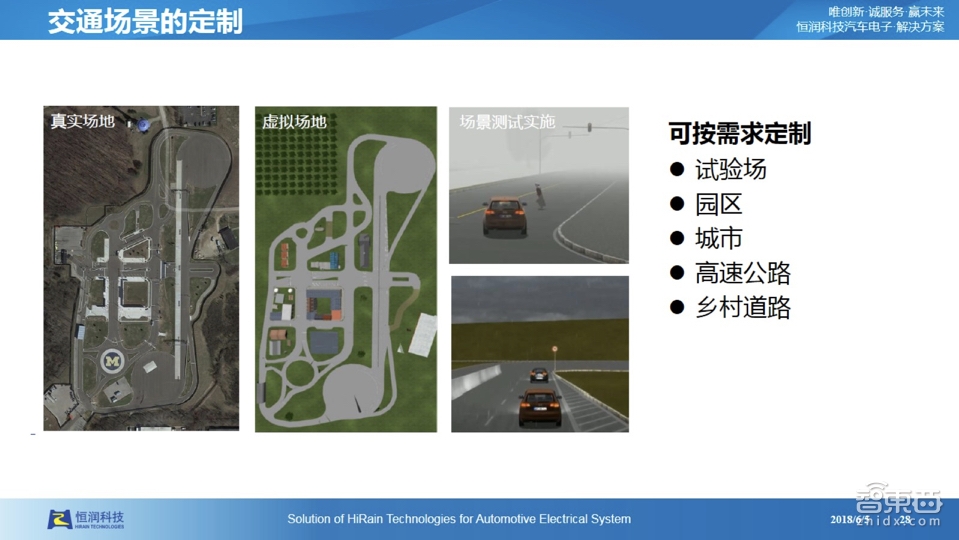
Task: Open the 虚拟场地 virtual map image
Action: [x=345, y=268]
